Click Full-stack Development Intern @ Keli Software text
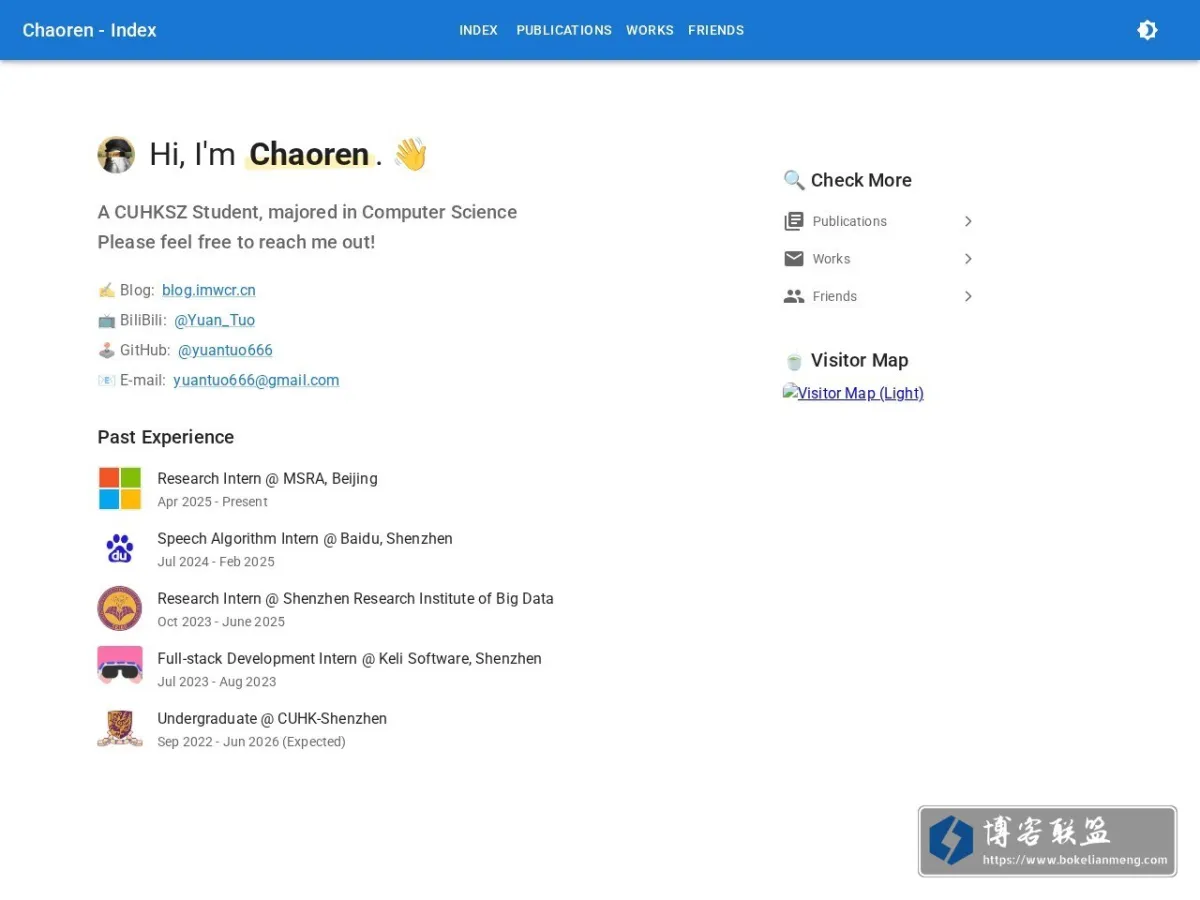The image size is (1200, 900). click(x=349, y=658)
